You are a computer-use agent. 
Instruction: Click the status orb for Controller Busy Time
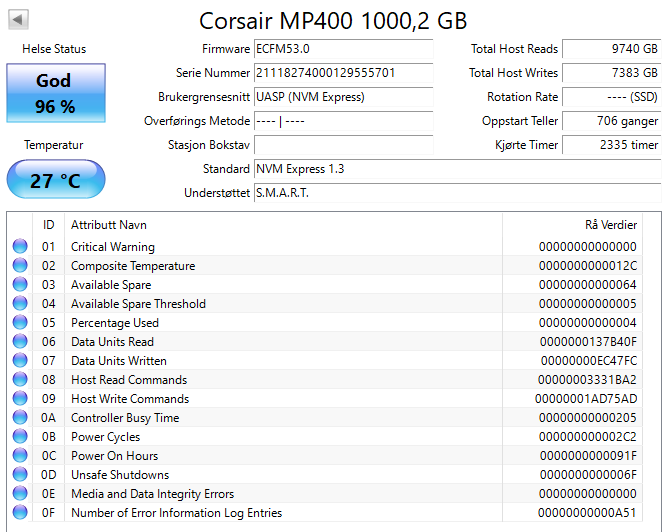[20, 418]
